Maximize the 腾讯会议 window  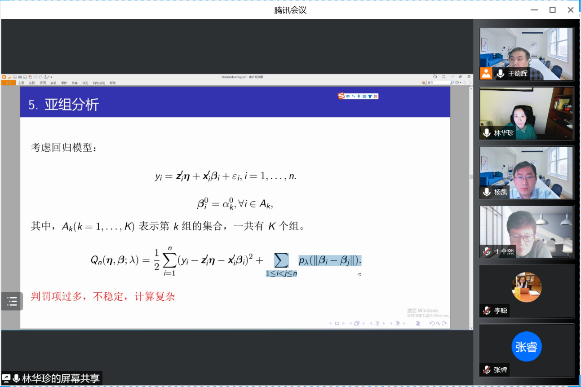point(552,10)
